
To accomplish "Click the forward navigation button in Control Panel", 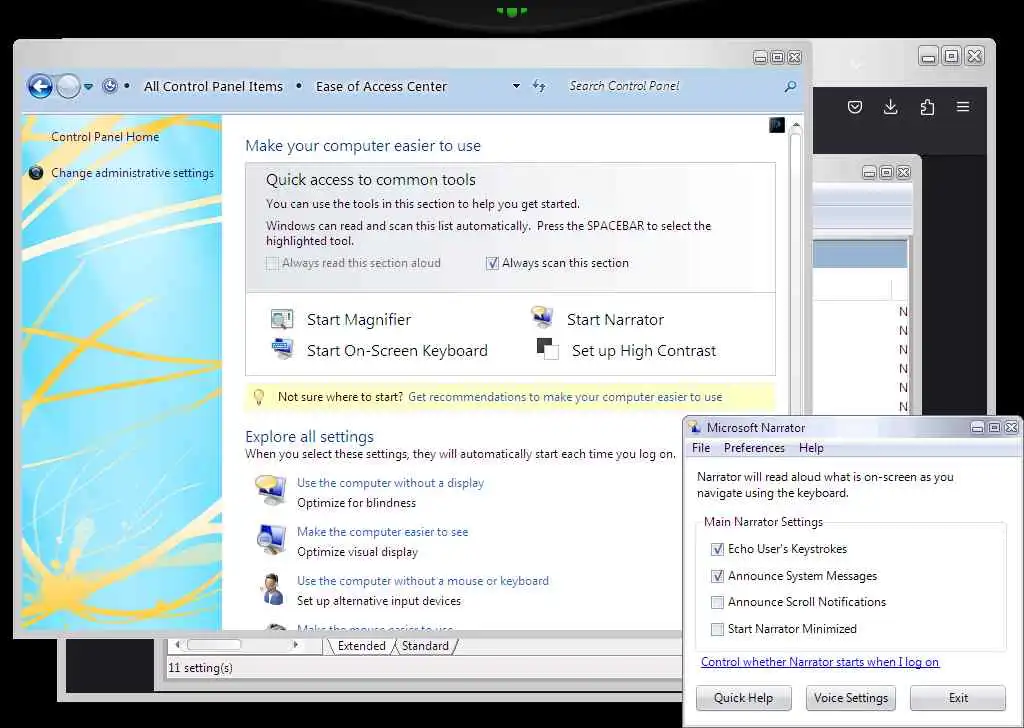I will [68, 86].
